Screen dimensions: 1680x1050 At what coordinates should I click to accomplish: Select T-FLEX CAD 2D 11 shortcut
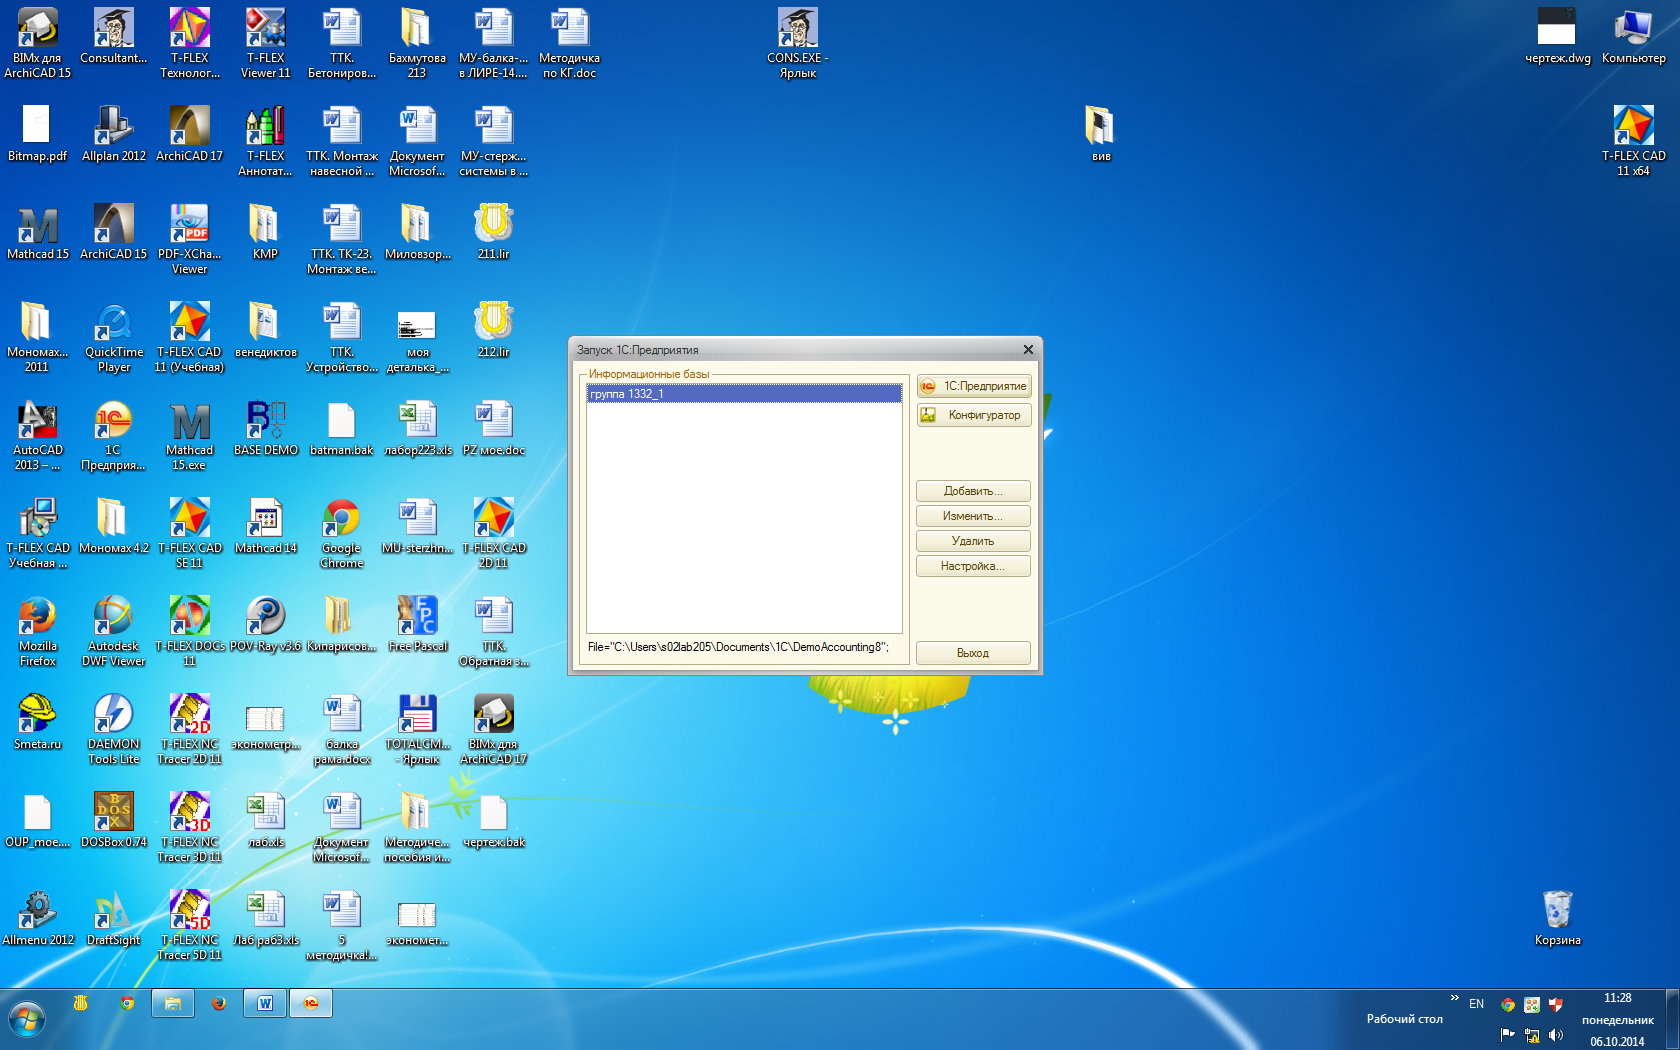(493, 534)
